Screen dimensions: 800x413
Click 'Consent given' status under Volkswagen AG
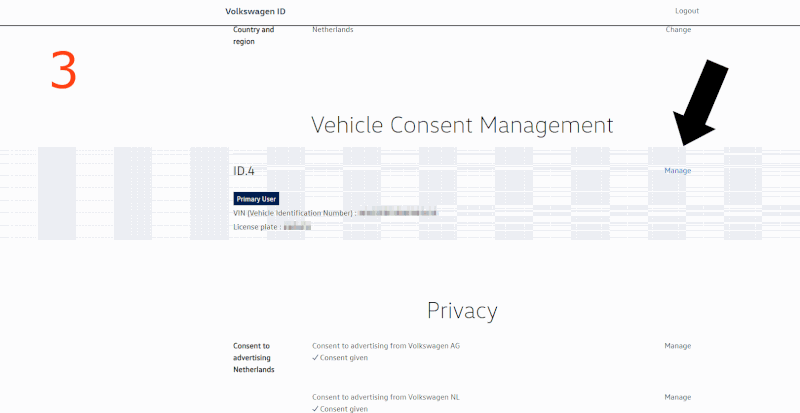pyautogui.click(x=340, y=358)
